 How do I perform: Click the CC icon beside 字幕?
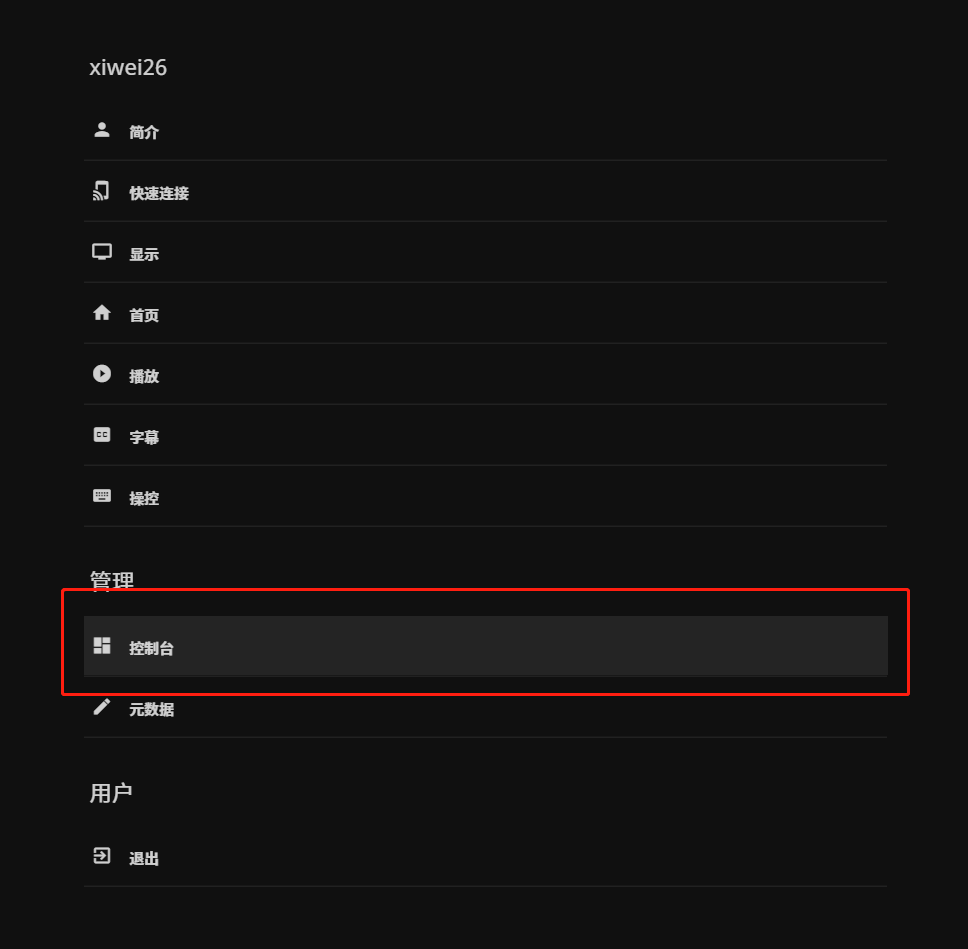coord(102,435)
